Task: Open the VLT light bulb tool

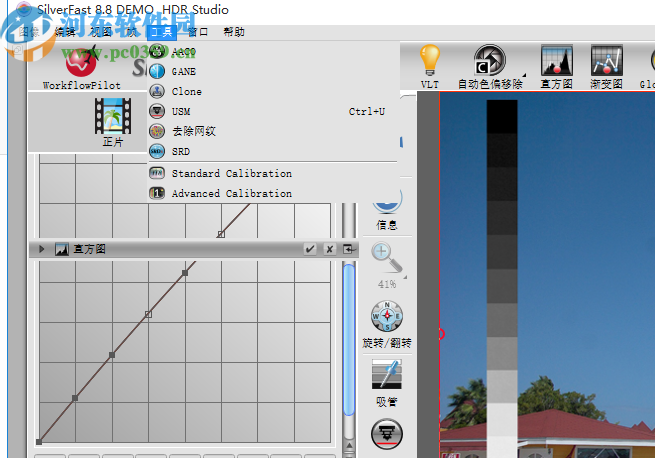Action: coord(430,66)
